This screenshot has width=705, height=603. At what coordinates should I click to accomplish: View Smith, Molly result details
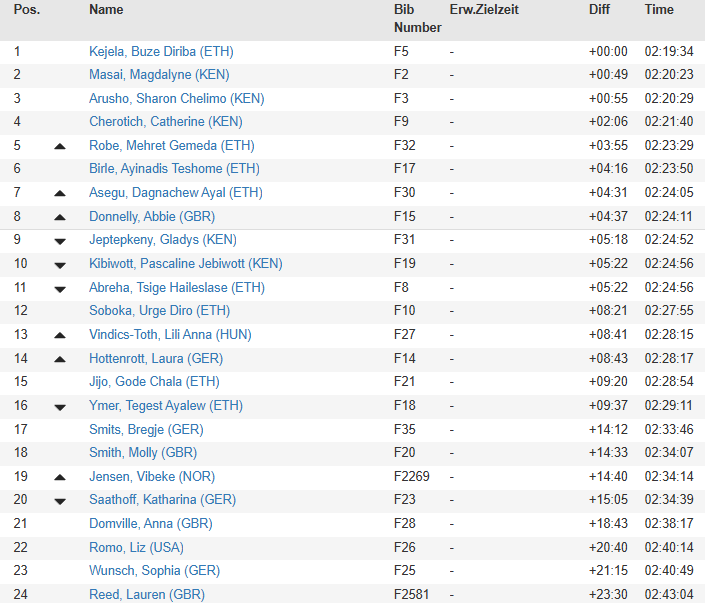pyautogui.click(x=143, y=452)
